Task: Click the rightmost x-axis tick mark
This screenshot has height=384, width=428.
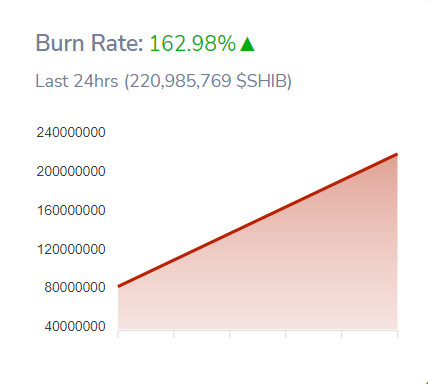Action: coord(397,334)
